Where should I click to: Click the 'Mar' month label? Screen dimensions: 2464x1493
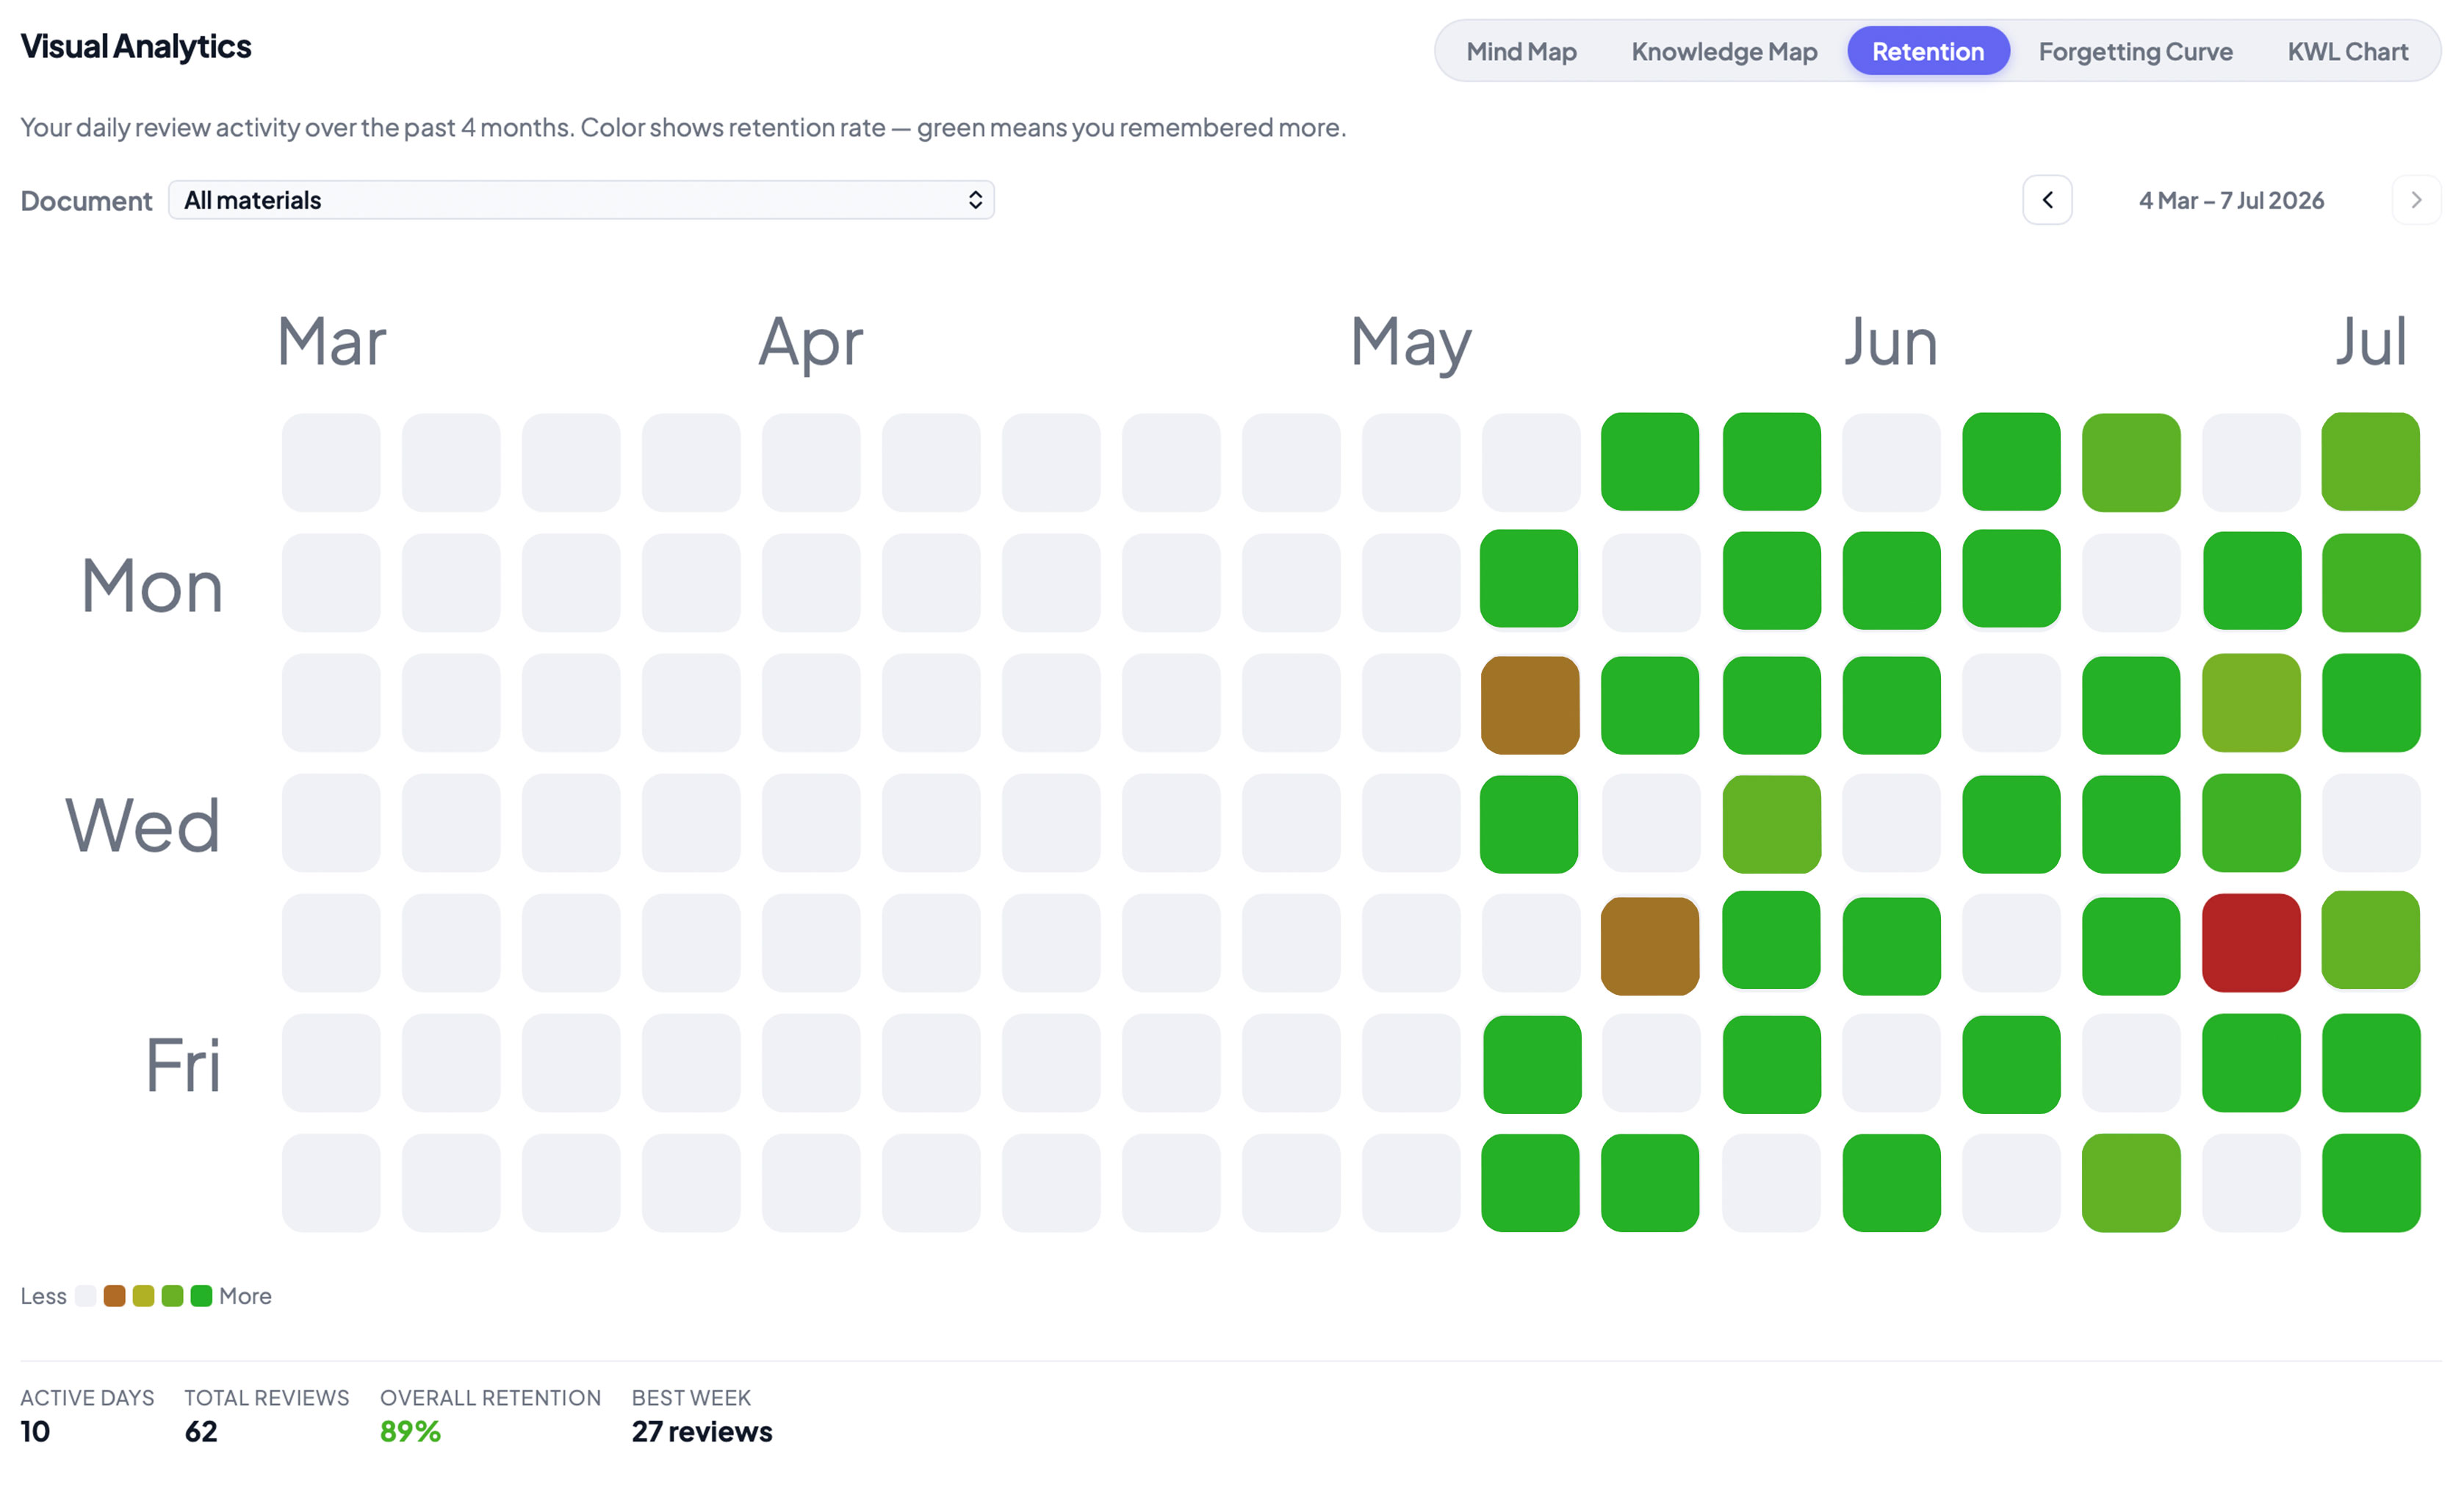pos(331,342)
